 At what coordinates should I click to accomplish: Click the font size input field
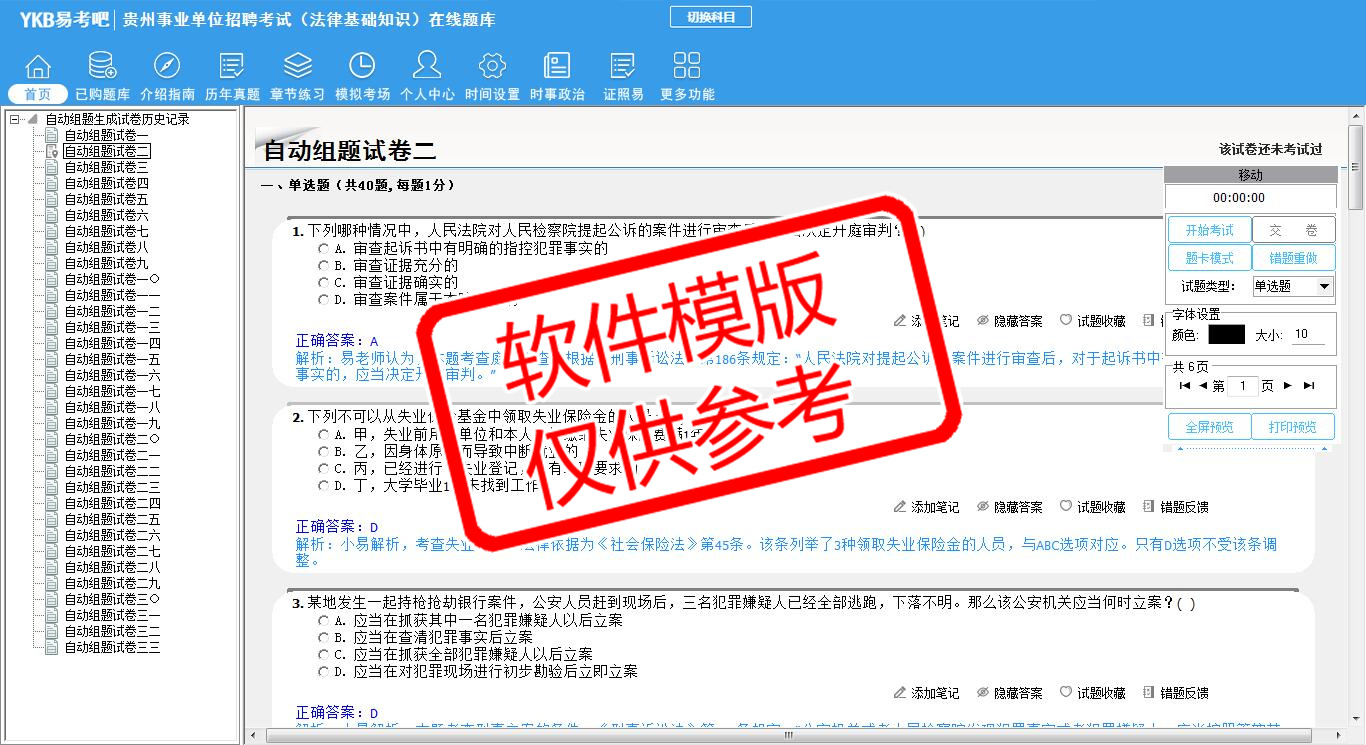tap(1307, 335)
